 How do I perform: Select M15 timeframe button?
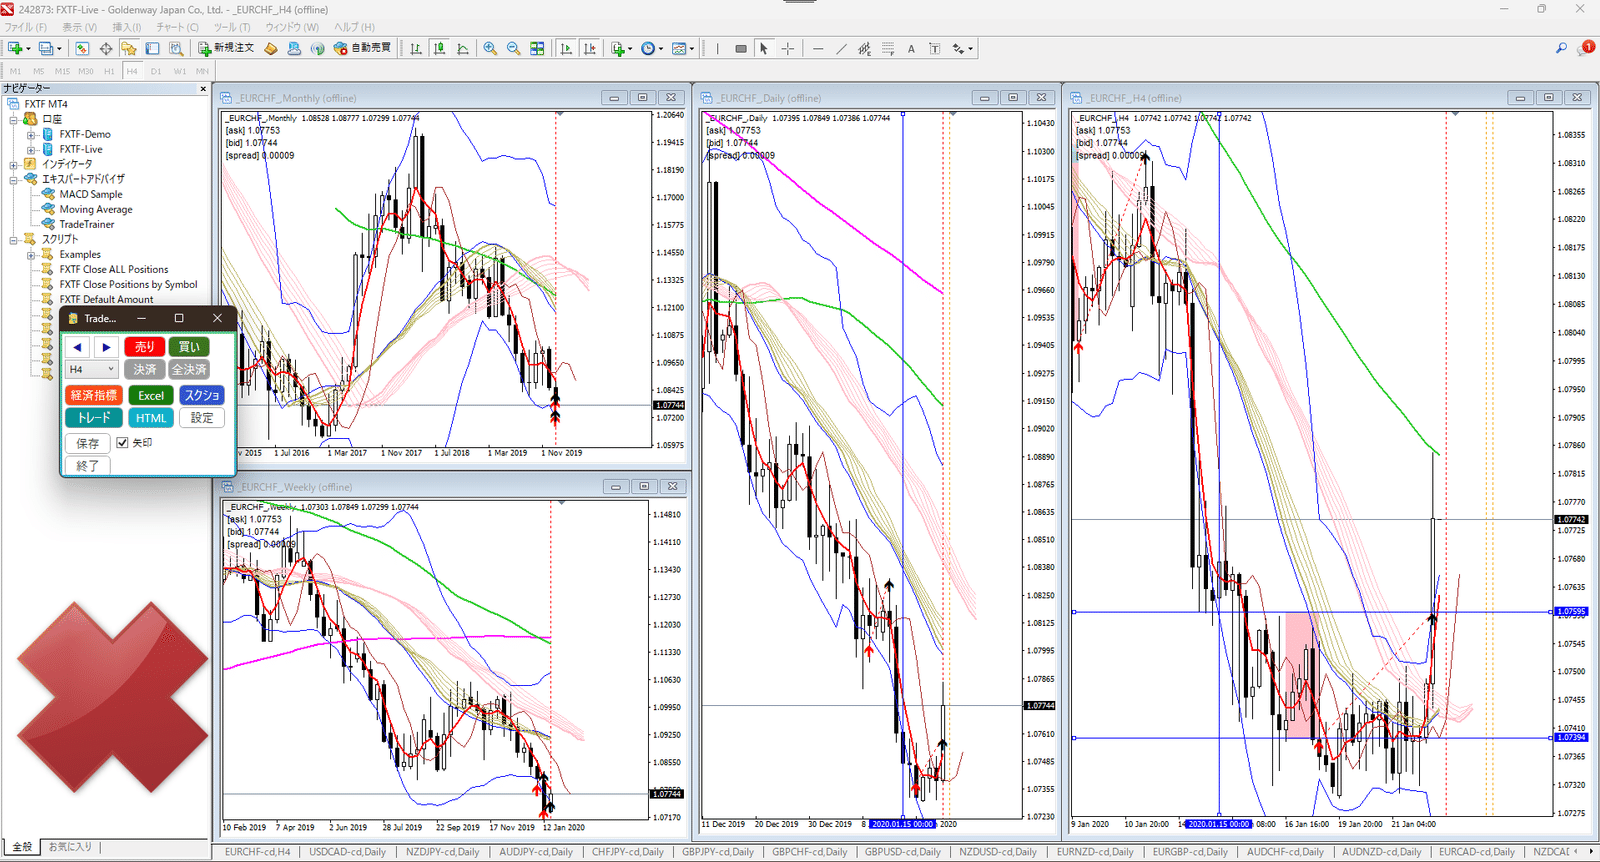62,71
